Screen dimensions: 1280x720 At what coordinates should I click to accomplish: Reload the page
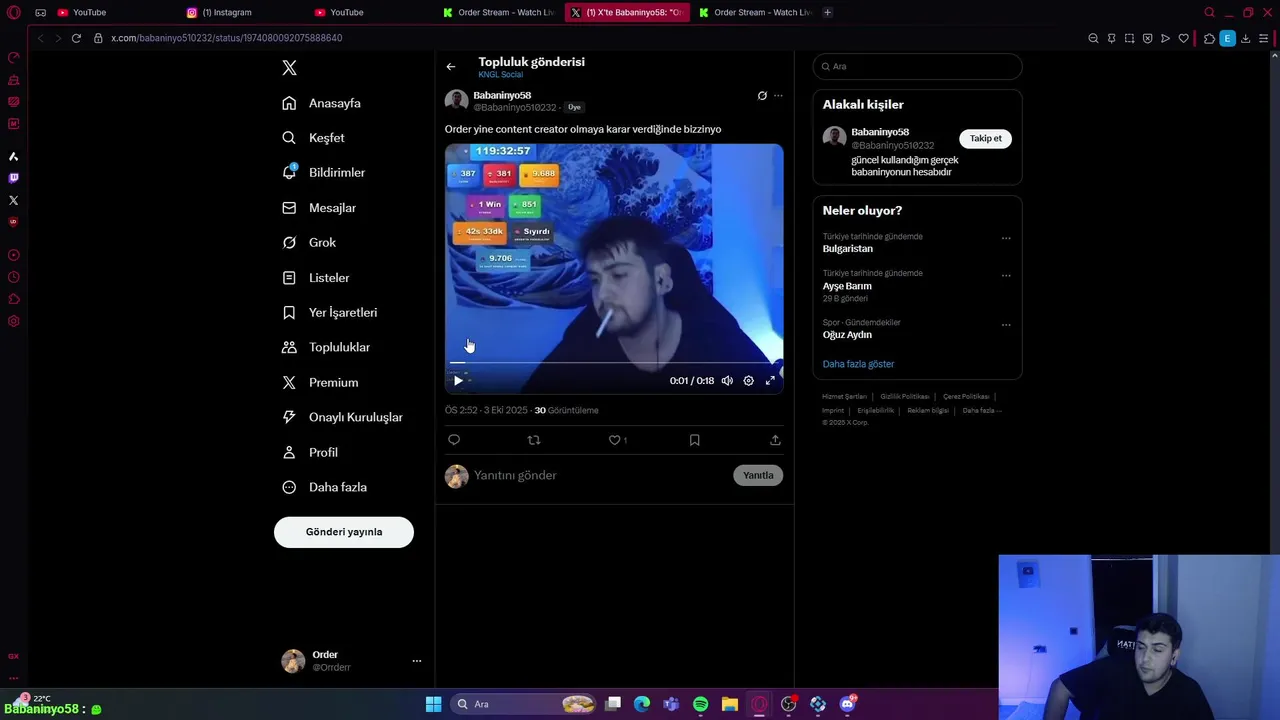76,38
